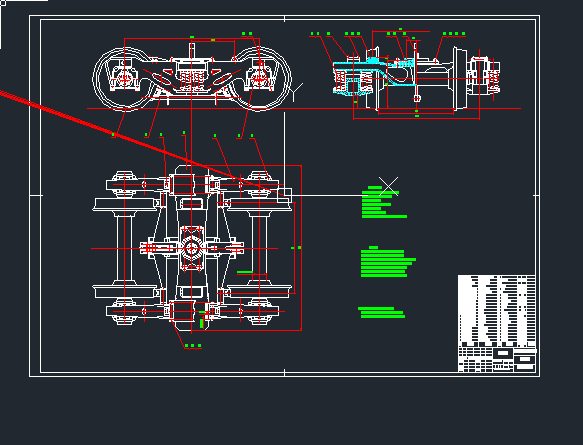The image size is (583, 445).
Task: Click the title block beneath the parts list
Action: (496, 359)
